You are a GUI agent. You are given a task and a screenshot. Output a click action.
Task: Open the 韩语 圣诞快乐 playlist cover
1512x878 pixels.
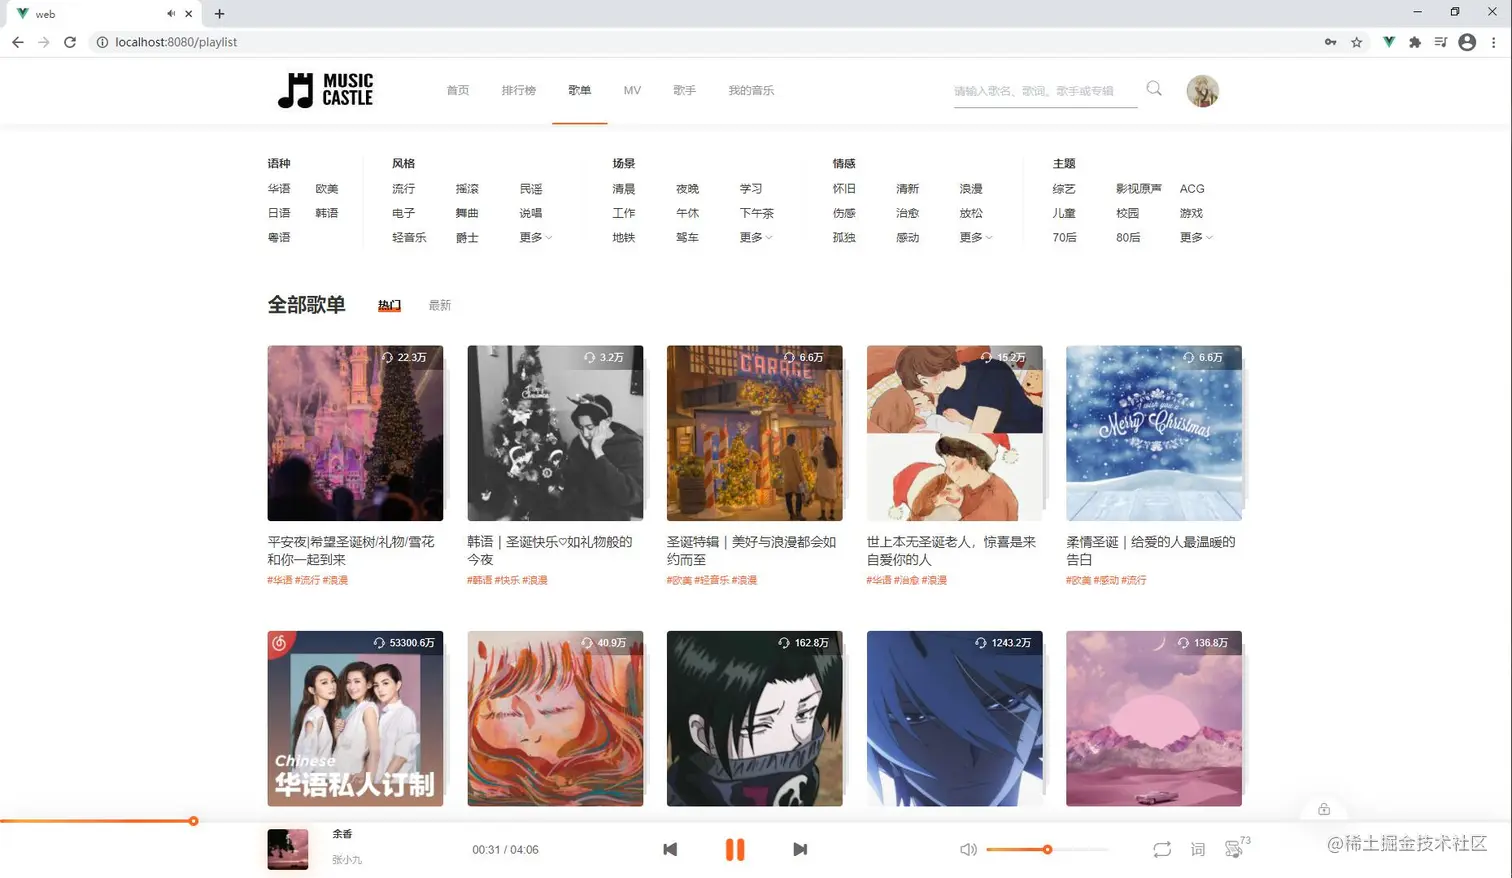[x=555, y=433]
